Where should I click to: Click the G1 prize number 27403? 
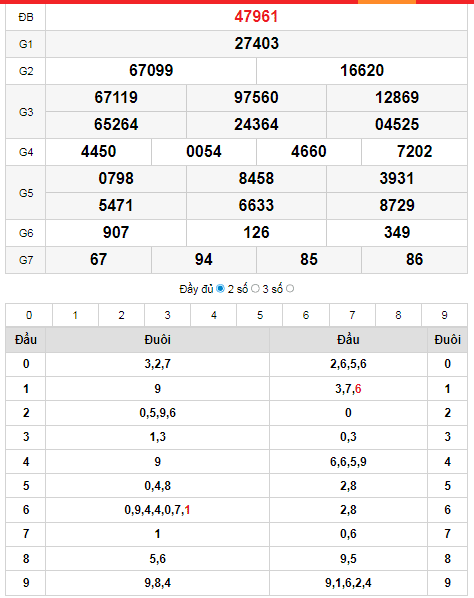tap(256, 43)
